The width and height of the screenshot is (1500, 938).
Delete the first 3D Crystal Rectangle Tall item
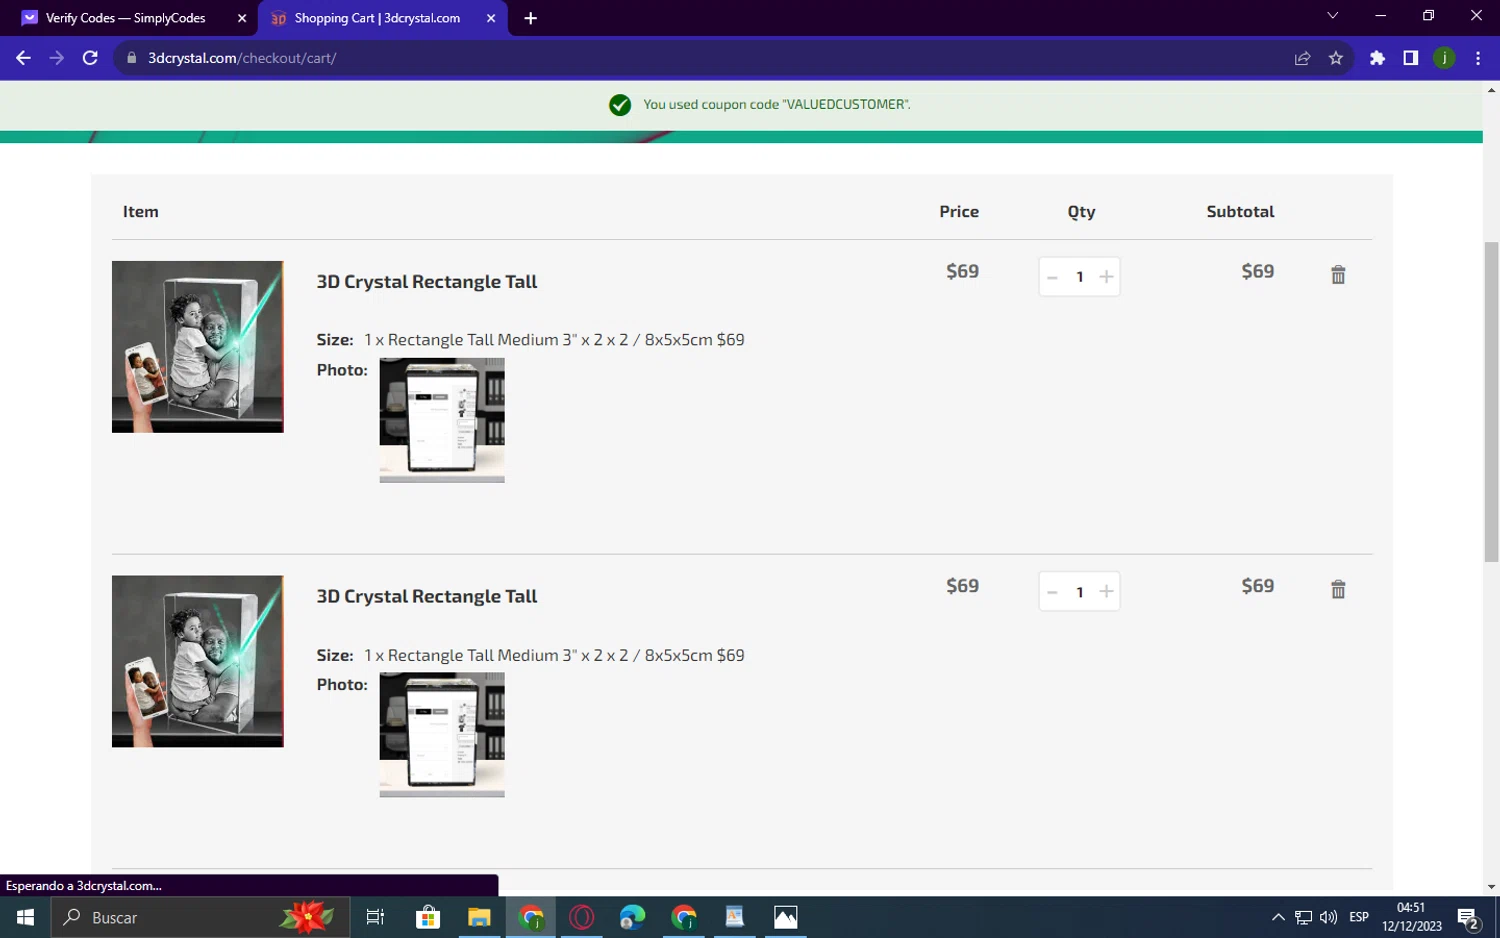point(1338,275)
